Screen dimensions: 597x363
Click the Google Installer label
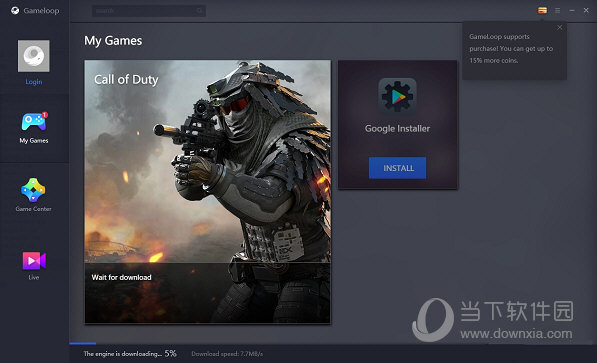[397, 129]
